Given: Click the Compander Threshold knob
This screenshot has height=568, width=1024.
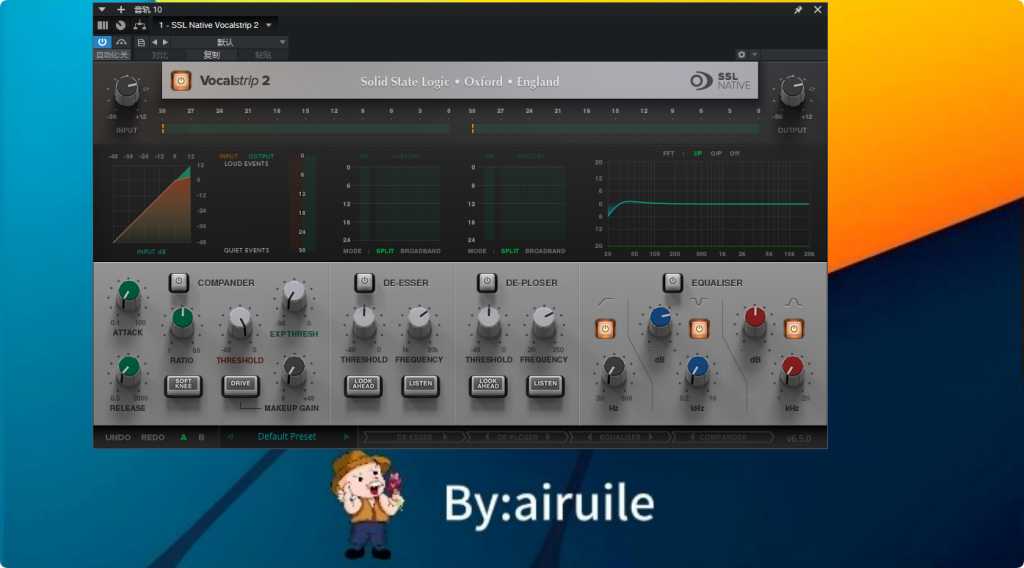Looking at the screenshot, I should pos(240,322).
